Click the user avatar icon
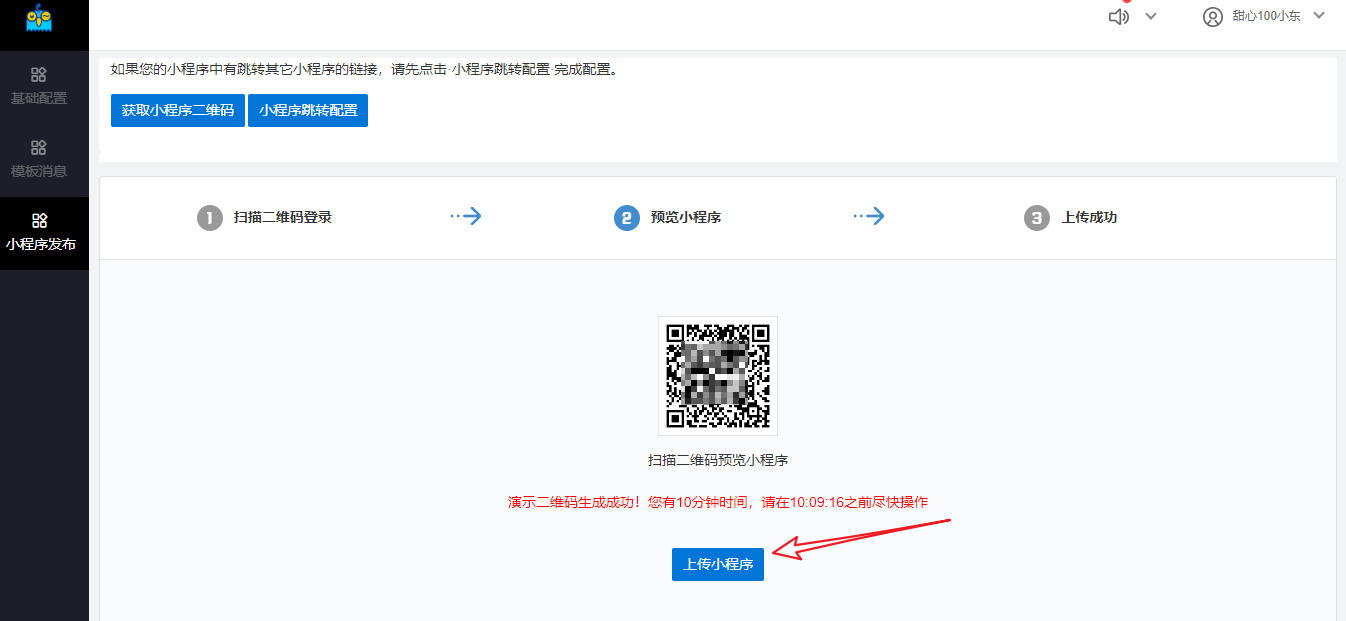The image size is (1346, 621). click(1213, 16)
